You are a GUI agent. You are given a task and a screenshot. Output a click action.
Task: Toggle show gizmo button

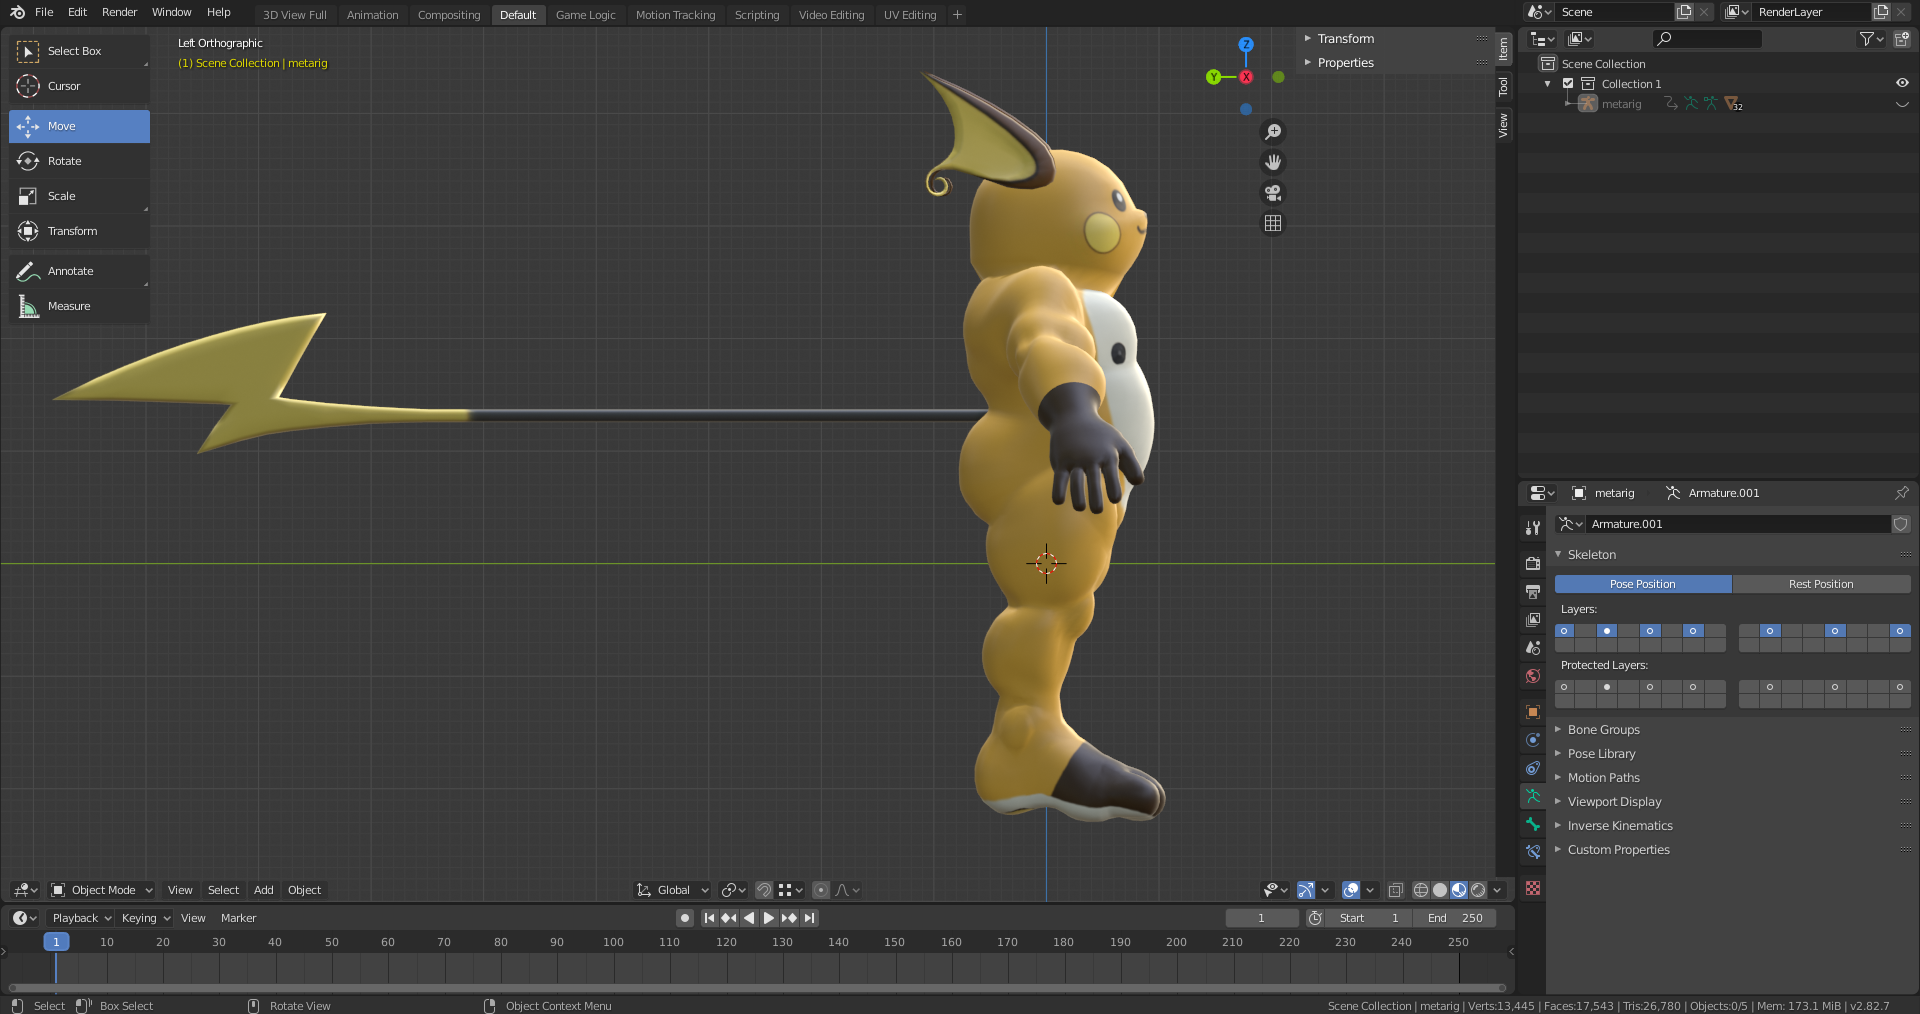[x=1306, y=890]
